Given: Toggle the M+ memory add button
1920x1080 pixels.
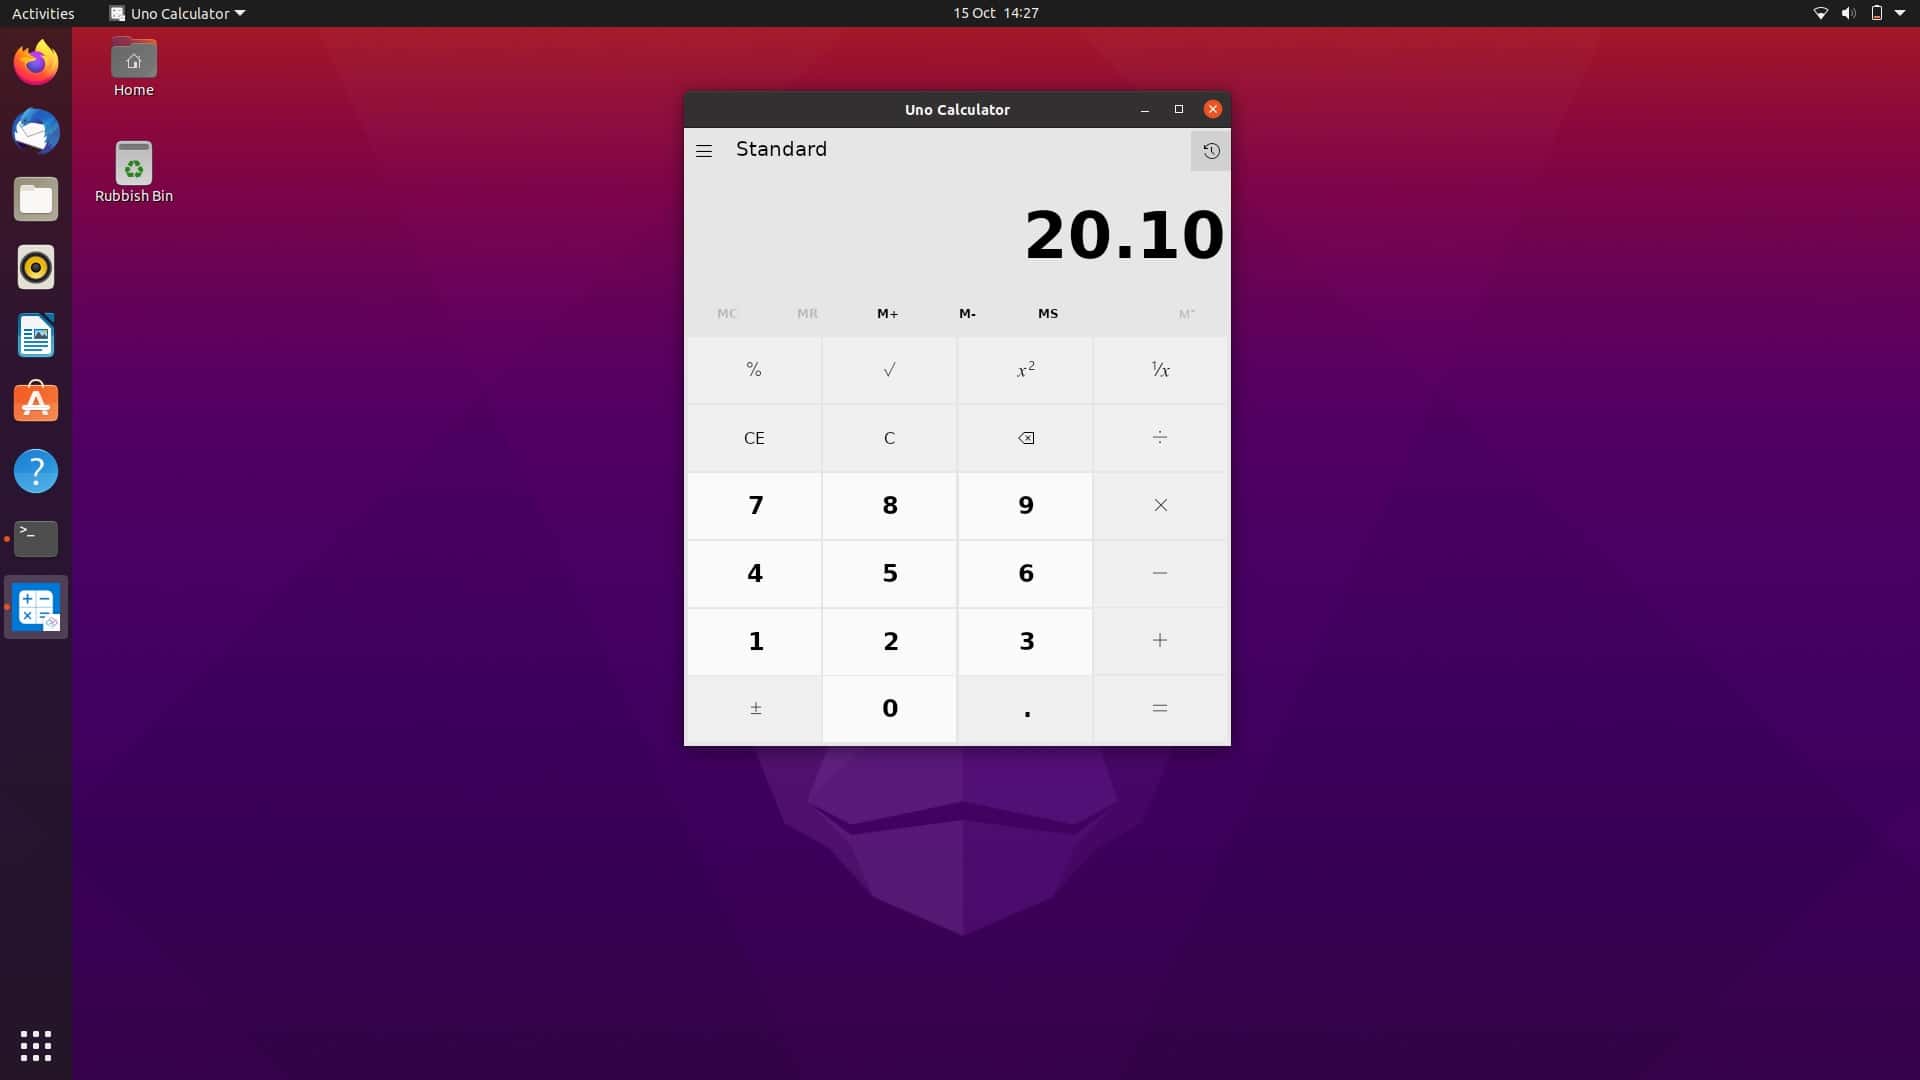Looking at the screenshot, I should [x=886, y=313].
